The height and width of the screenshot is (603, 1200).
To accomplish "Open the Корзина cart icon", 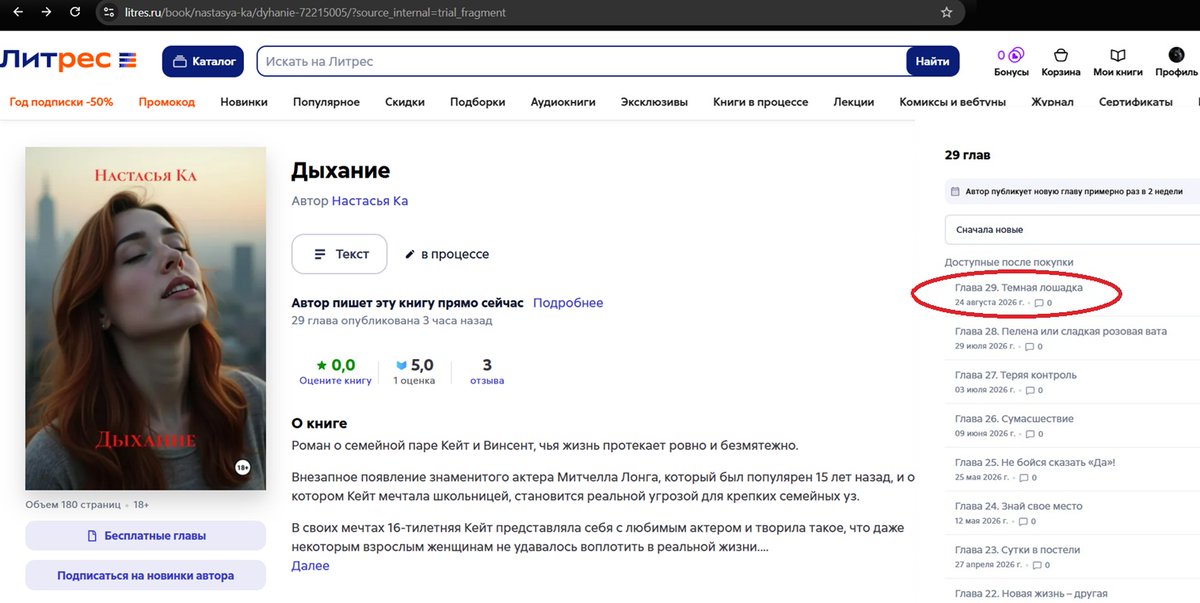I will (1061, 62).
